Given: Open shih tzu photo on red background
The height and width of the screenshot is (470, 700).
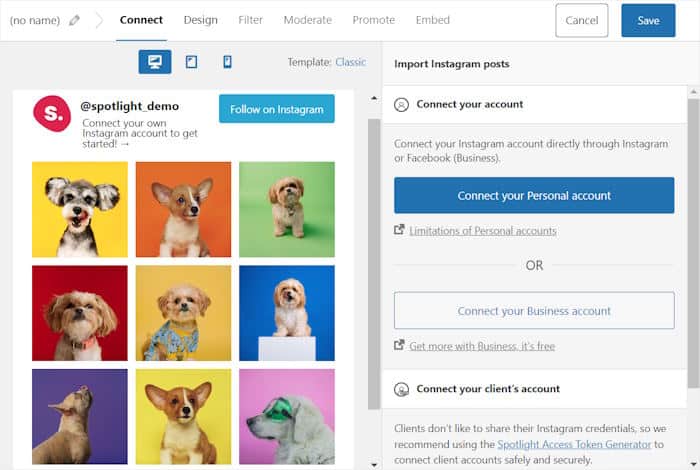Looking at the screenshot, I should [80, 313].
